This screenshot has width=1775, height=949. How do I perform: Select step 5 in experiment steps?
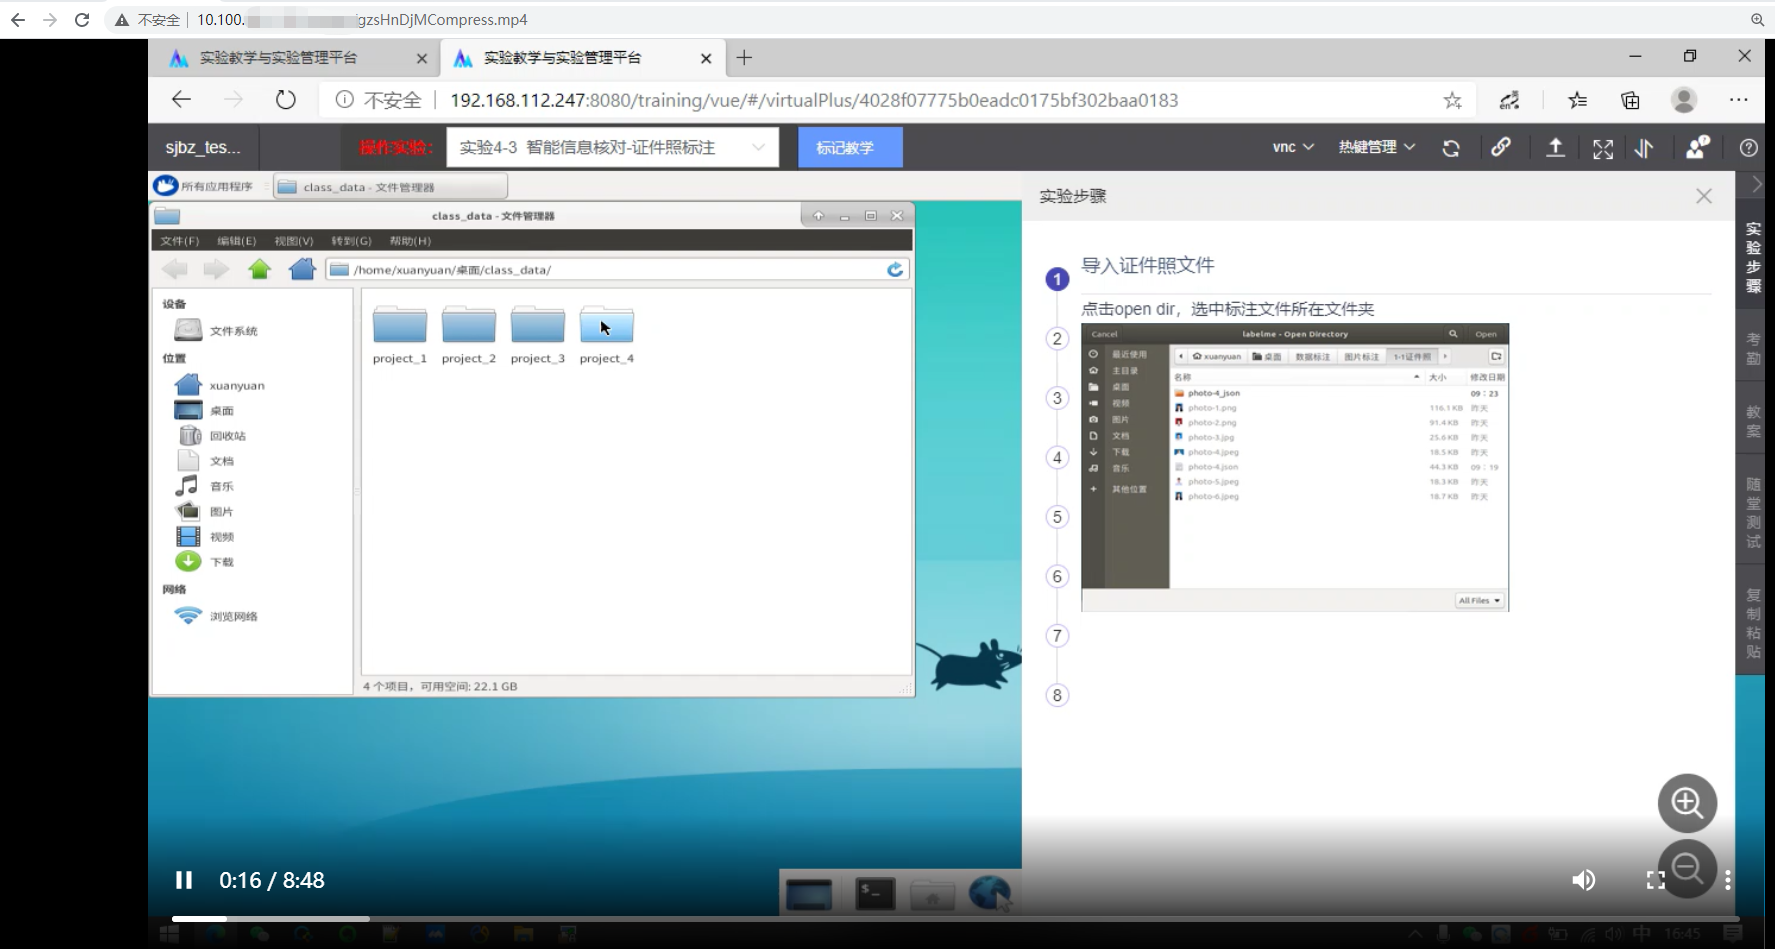pyautogui.click(x=1057, y=517)
